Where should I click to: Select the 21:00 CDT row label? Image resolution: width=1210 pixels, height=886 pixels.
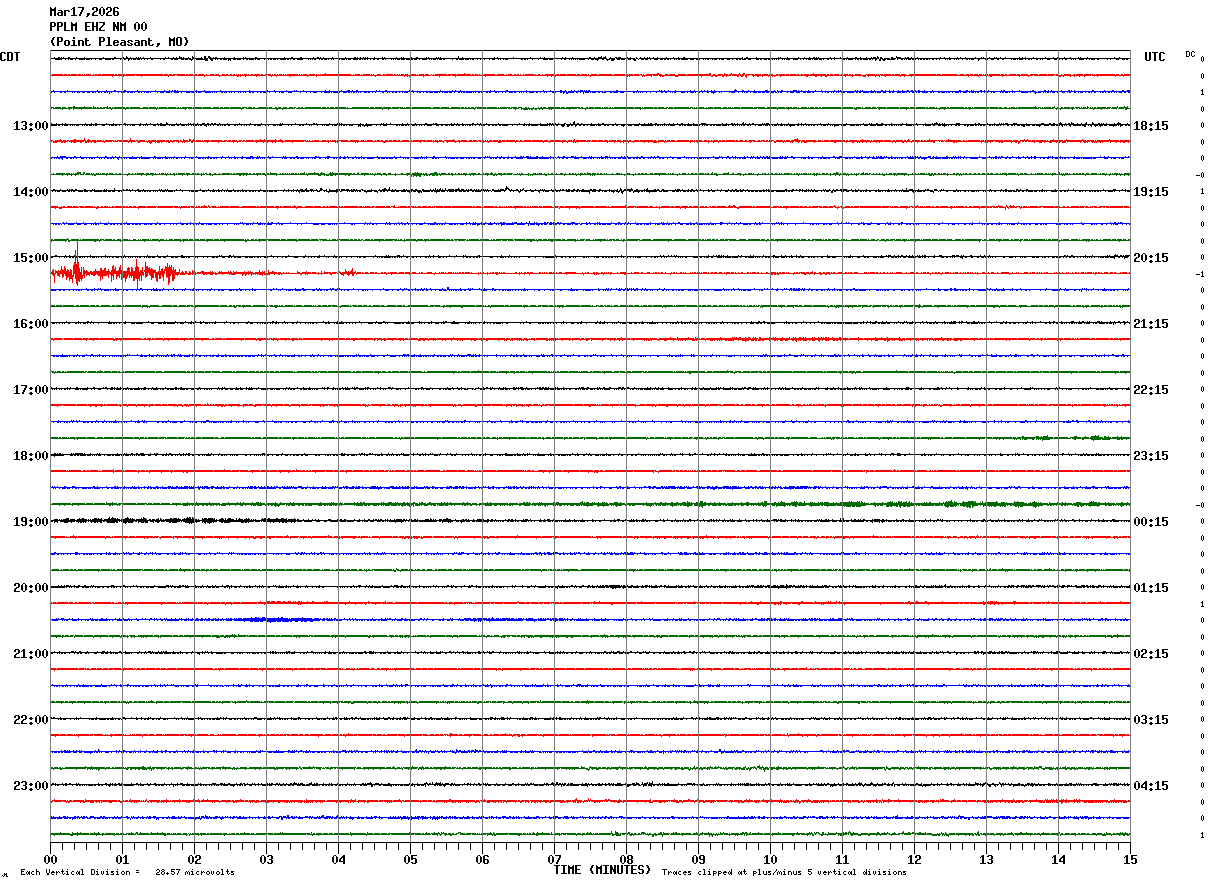[30, 654]
